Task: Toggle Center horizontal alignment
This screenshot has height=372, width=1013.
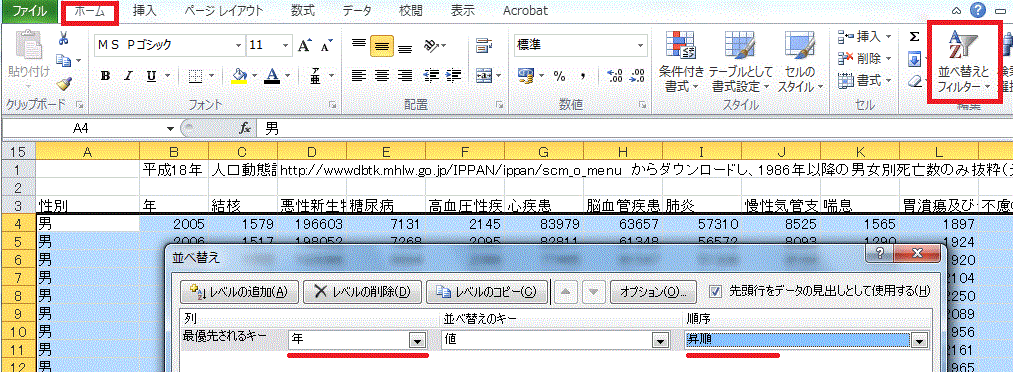Action: [382, 76]
